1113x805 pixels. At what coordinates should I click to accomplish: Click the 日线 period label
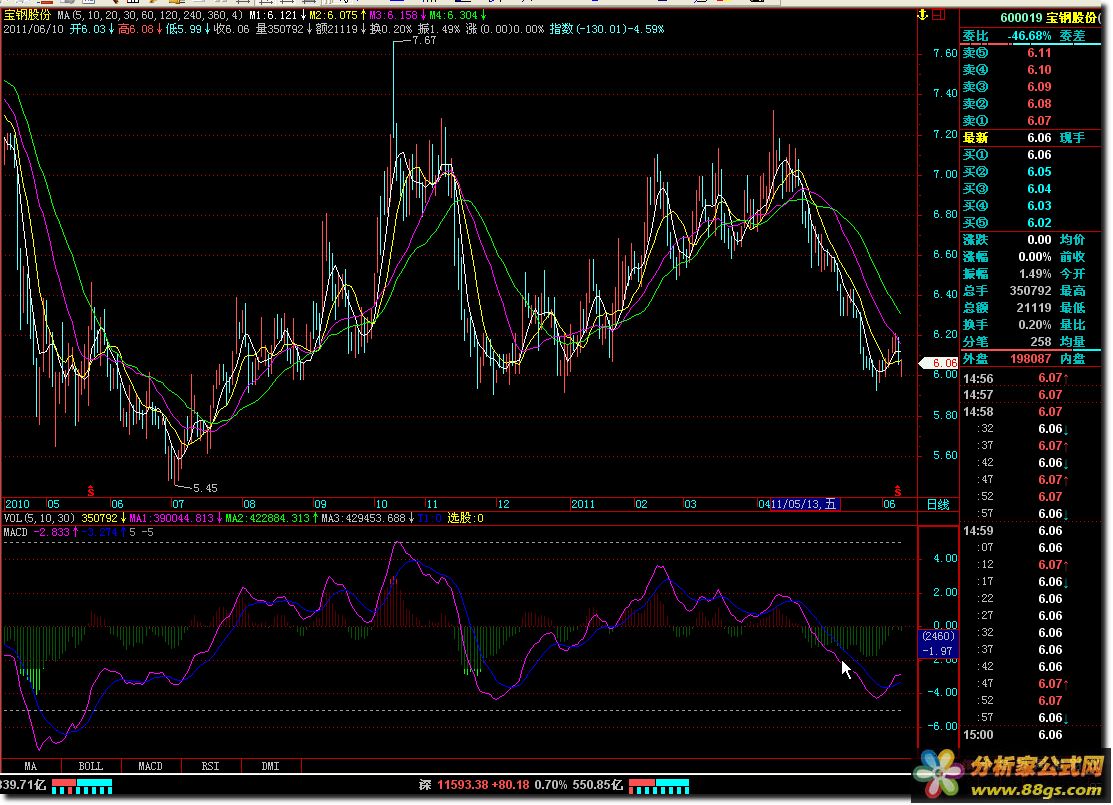coord(938,504)
